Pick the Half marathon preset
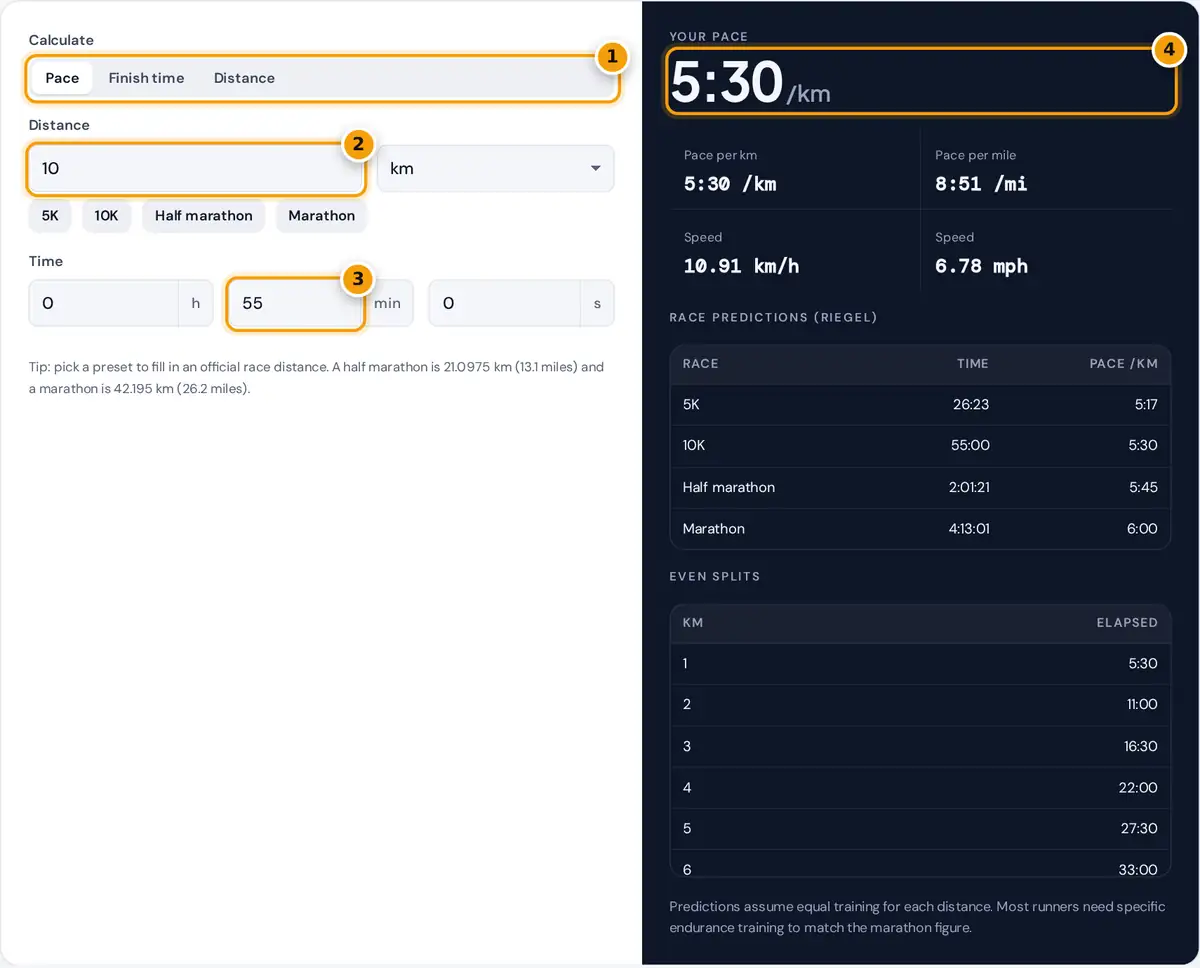The height and width of the screenshot is (968, 1200). (204, 215)
